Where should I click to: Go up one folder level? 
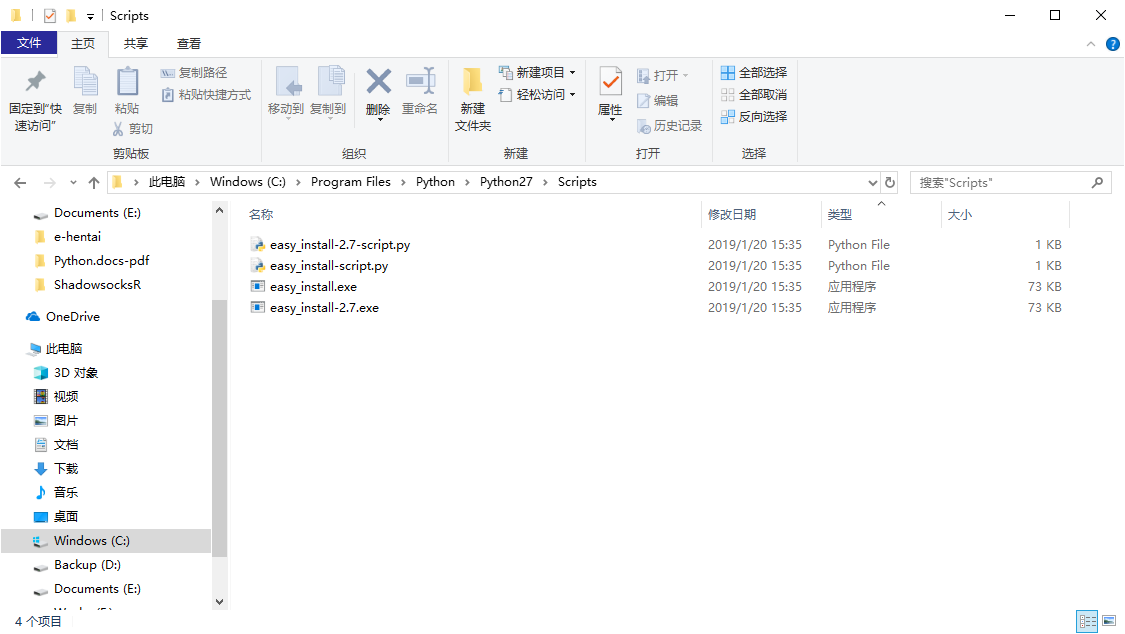[94, 183]
